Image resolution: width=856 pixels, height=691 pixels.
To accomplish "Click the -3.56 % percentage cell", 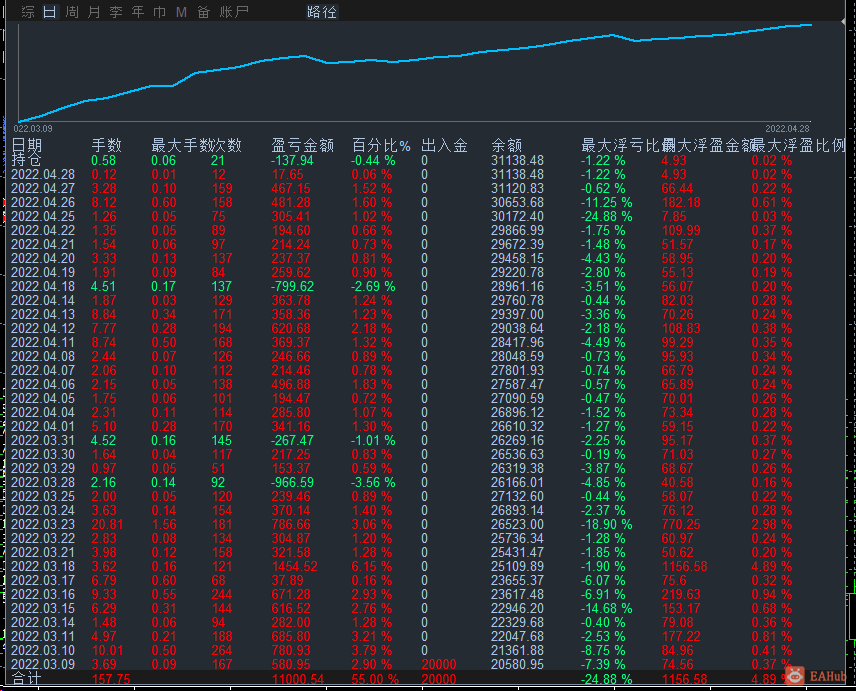I will click(373, 482).
